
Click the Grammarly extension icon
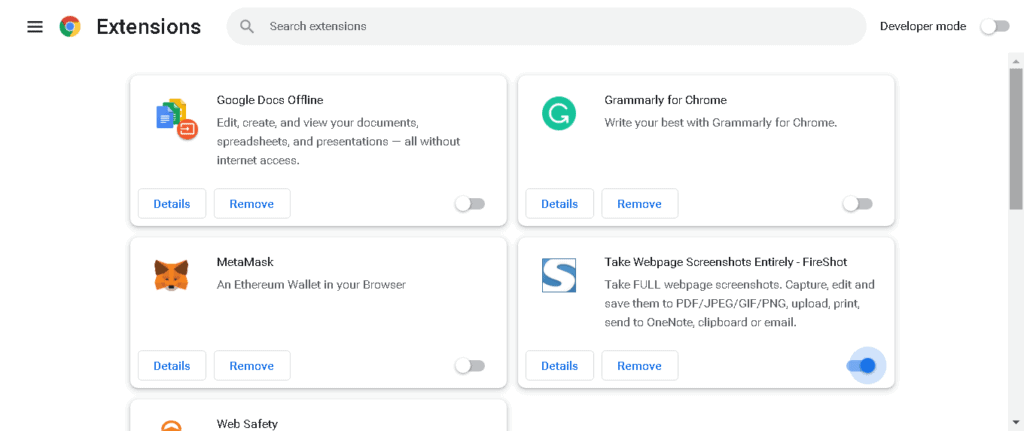[x=559, y=113]
